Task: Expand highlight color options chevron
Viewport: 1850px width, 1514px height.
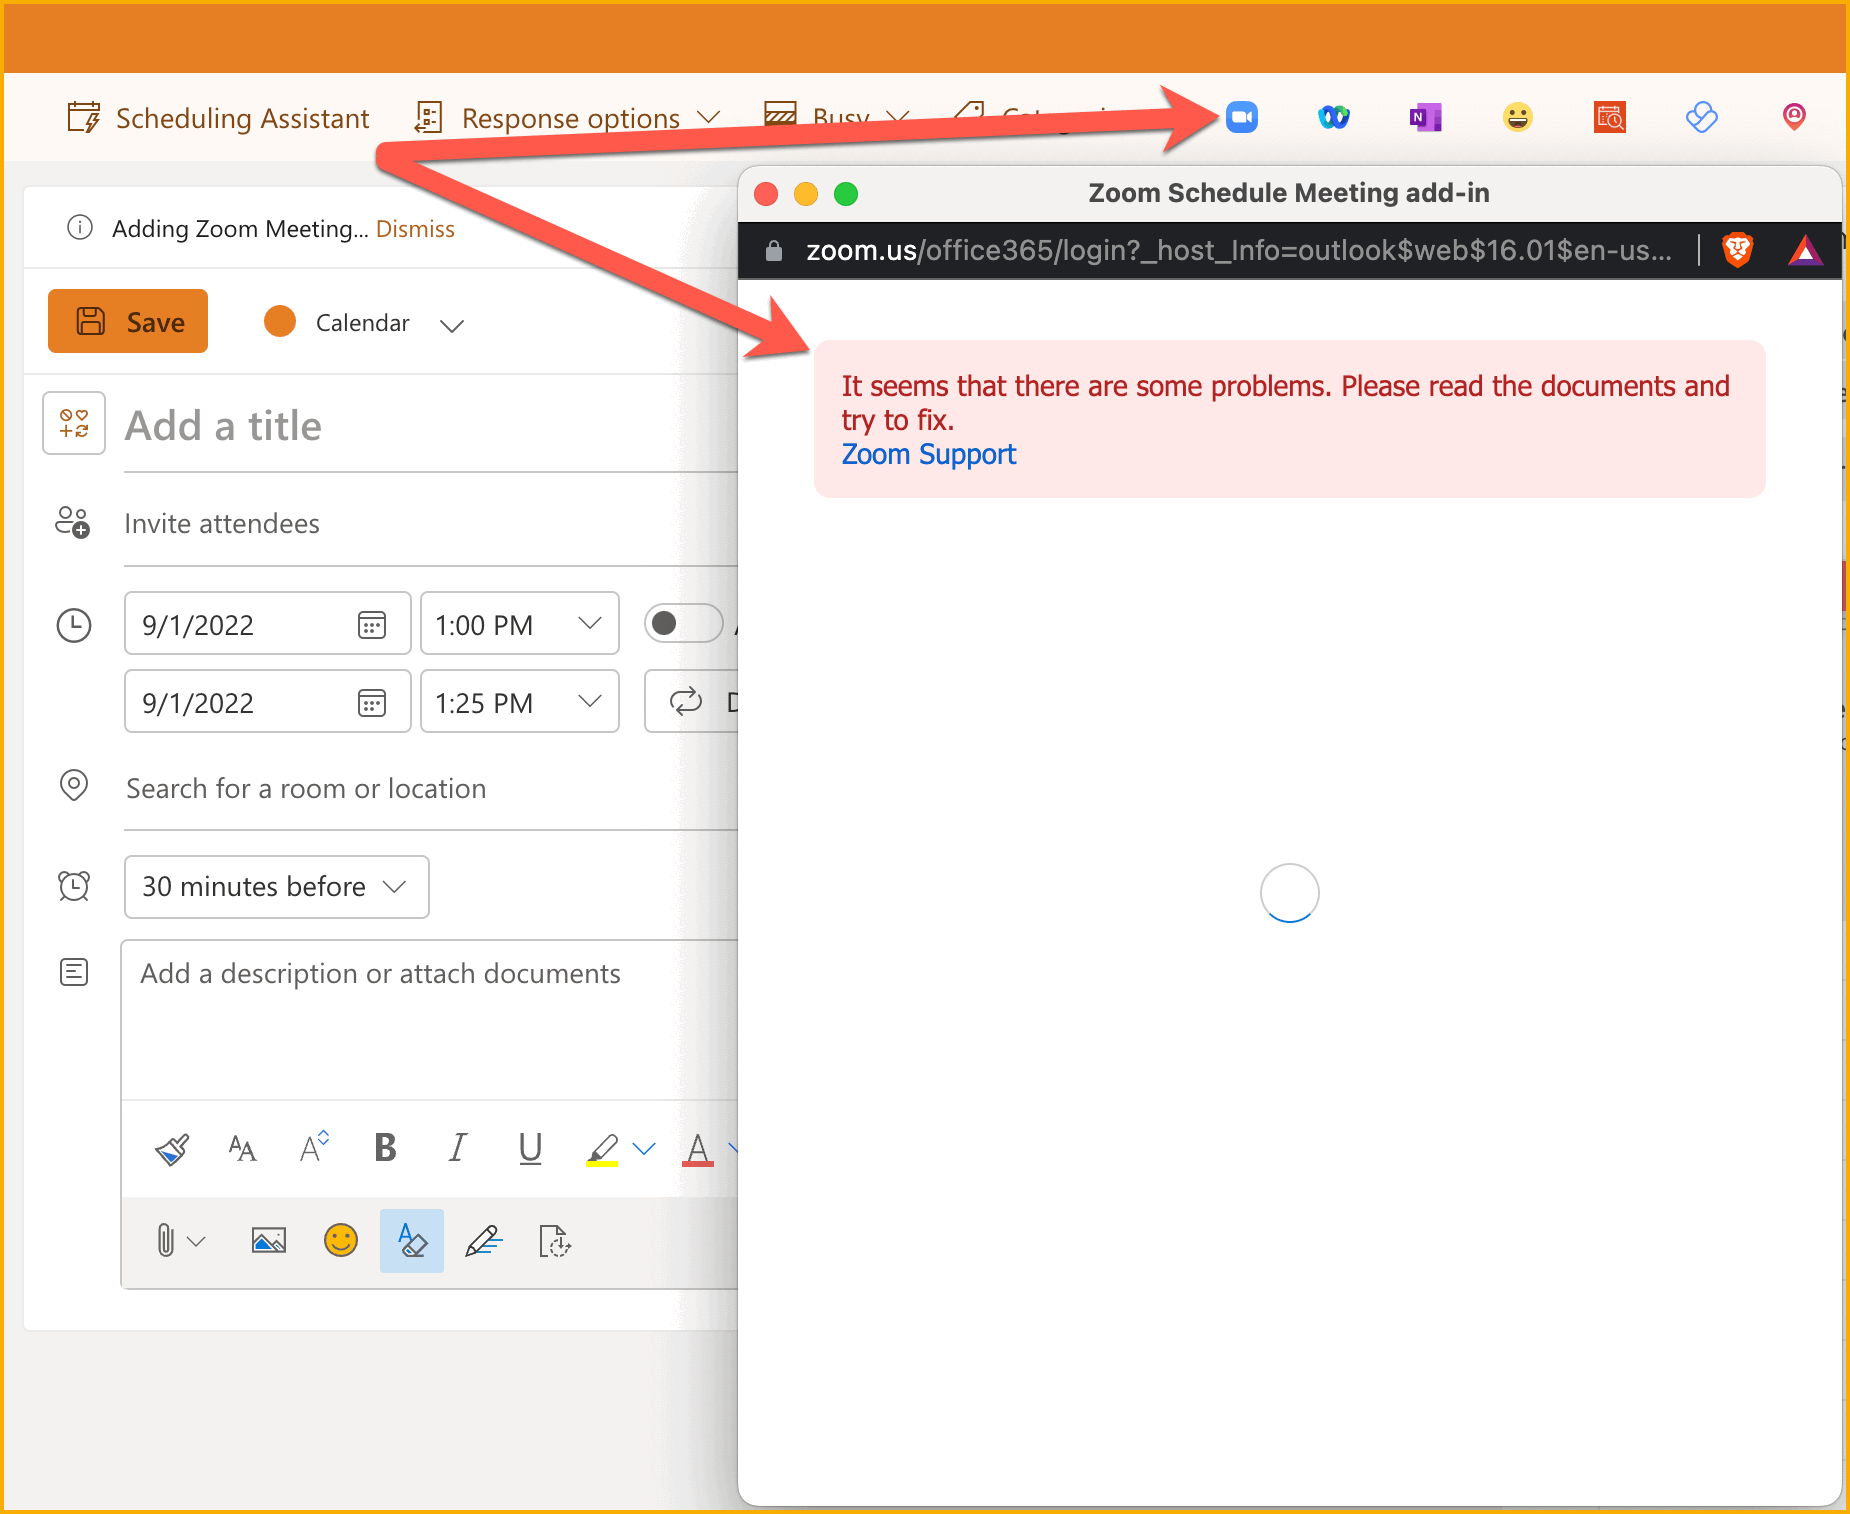Action: (x=645, y=1149)
